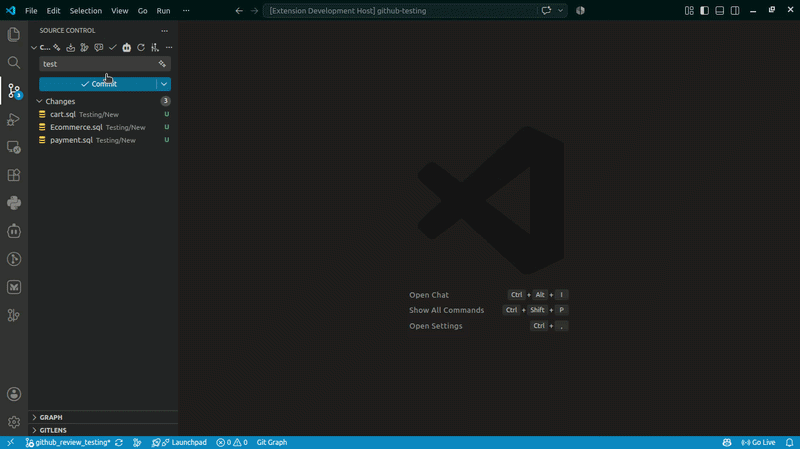Click the blue Commit button
The height and width of the screenshot is (449, 800).
98,84
